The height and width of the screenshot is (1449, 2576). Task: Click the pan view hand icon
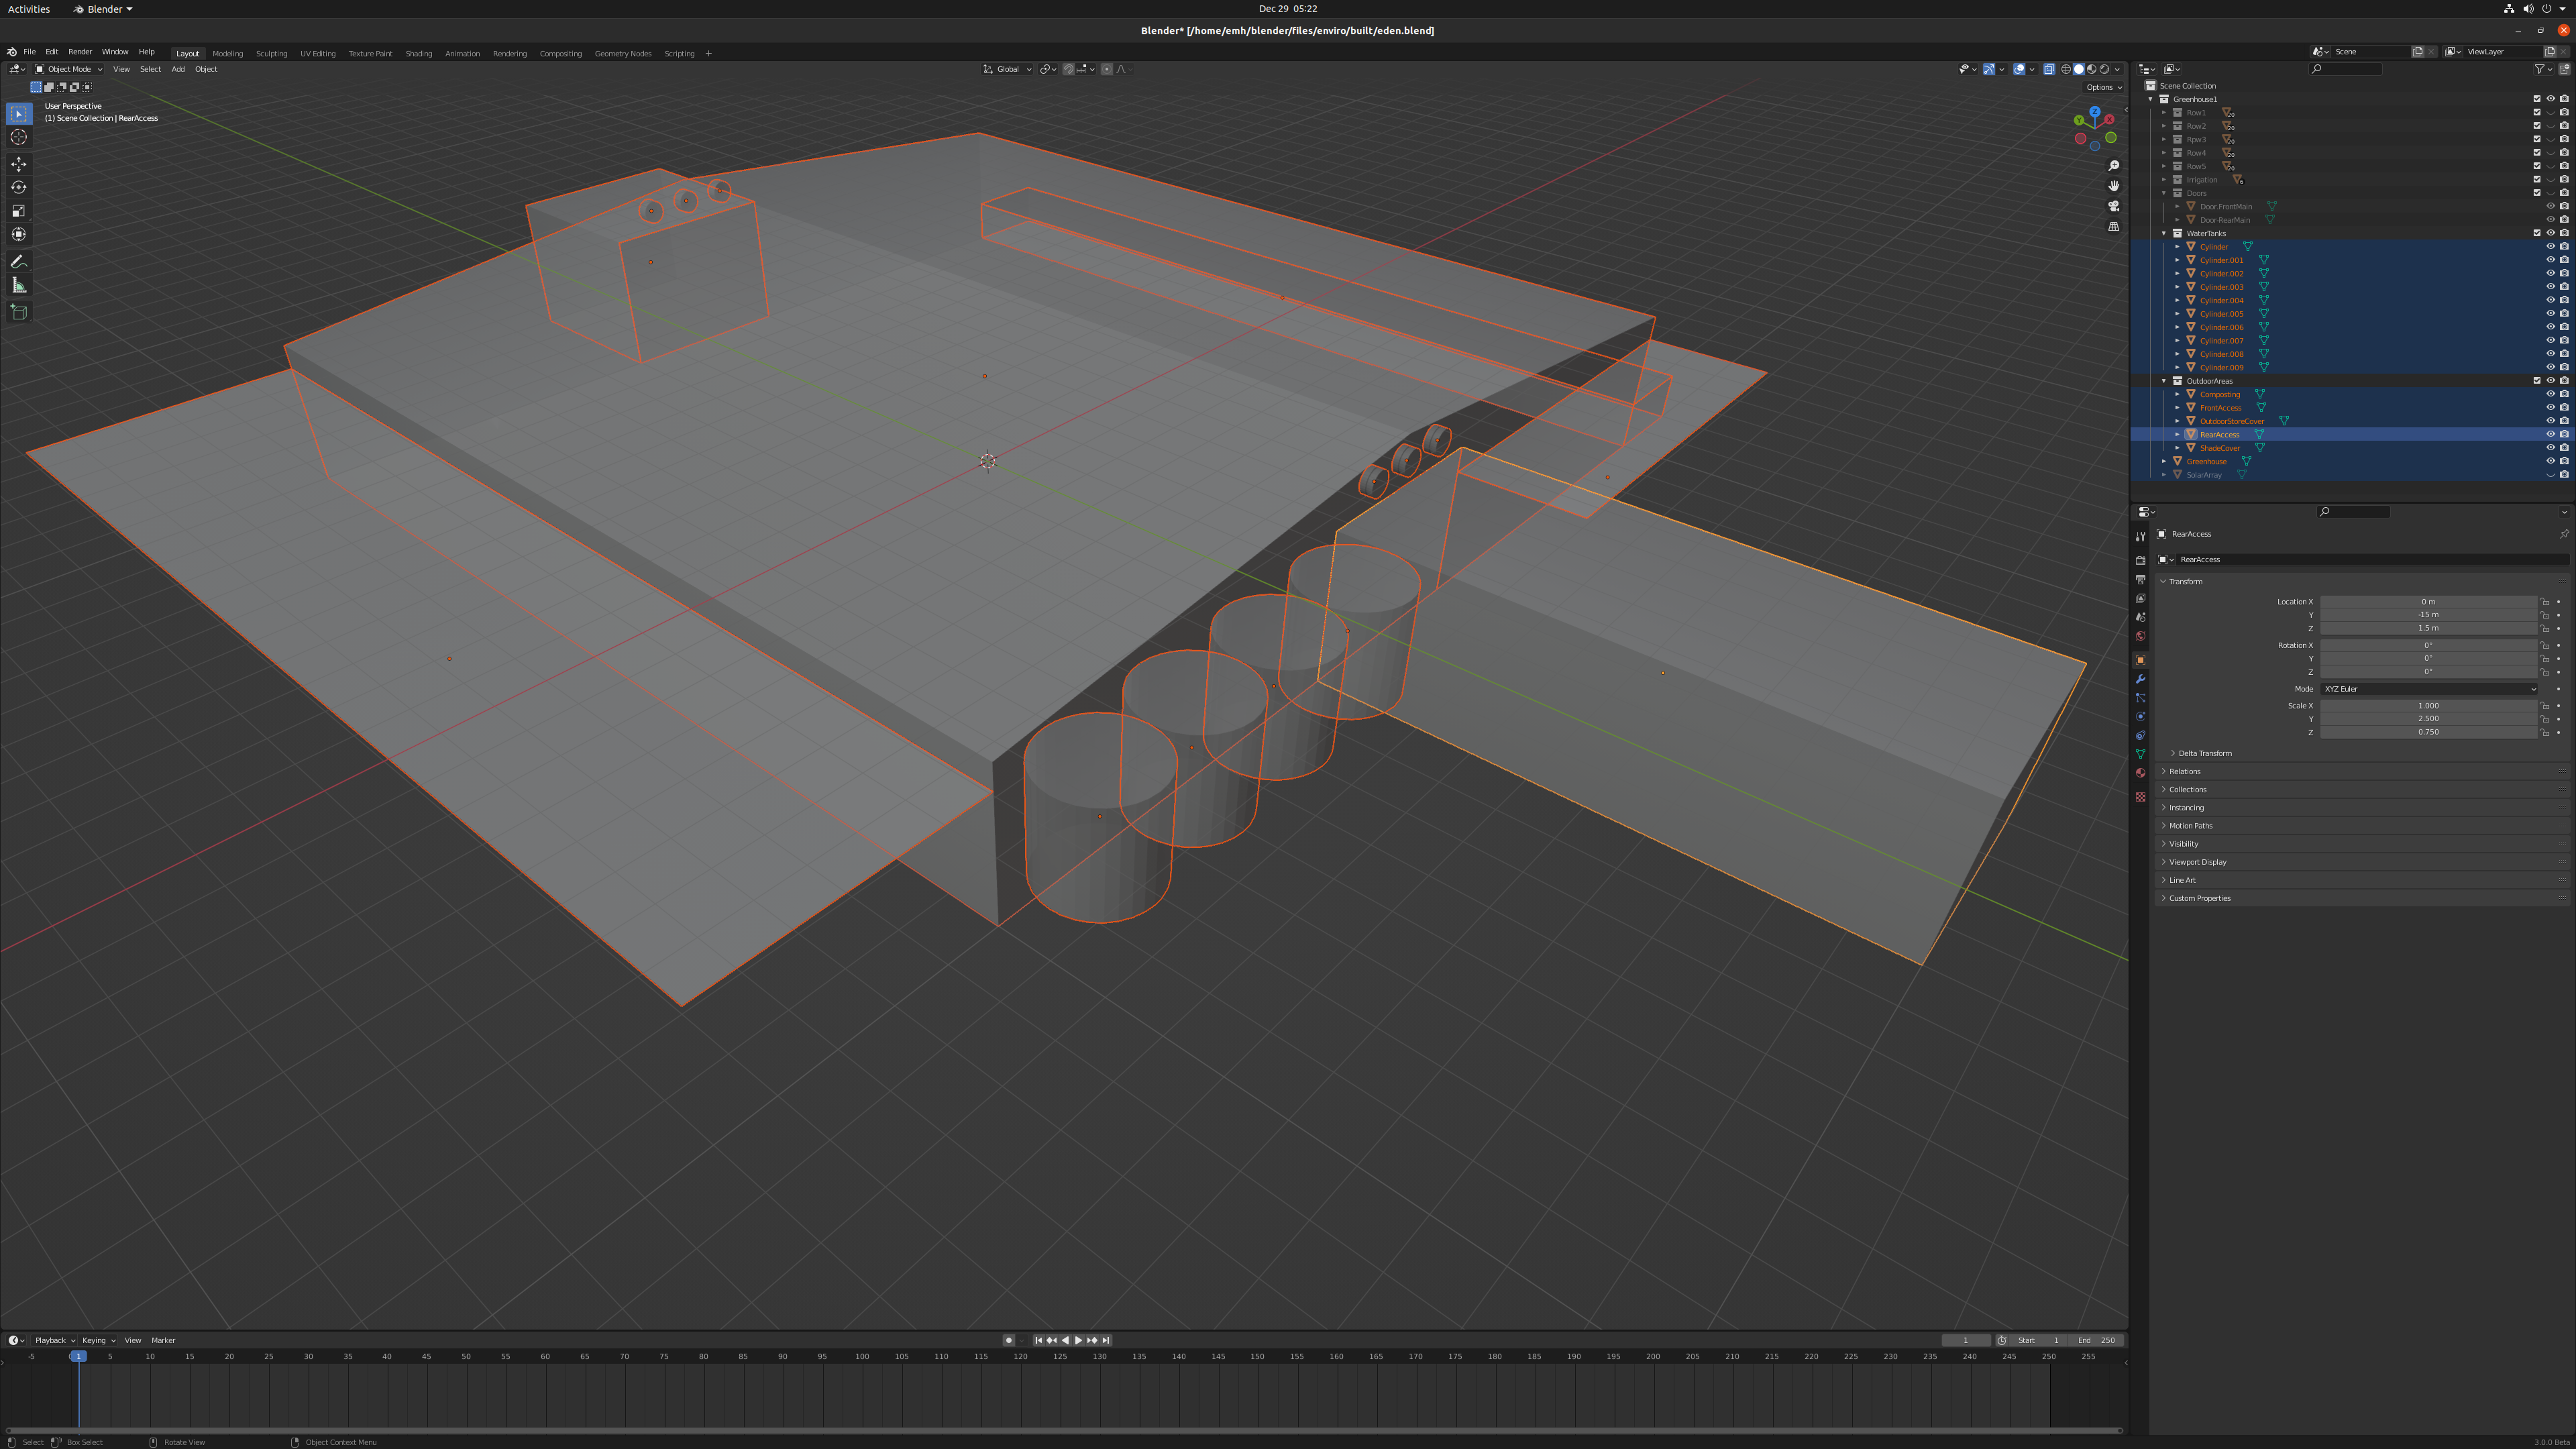(2113, 186)
